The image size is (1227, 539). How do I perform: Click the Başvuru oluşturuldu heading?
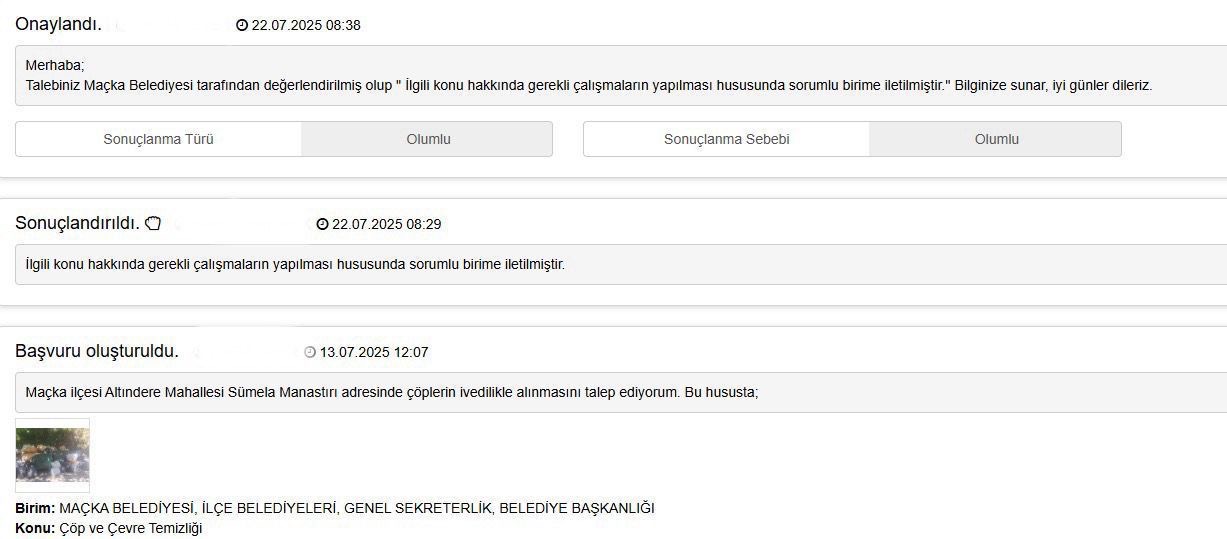[x=97, y=351]
